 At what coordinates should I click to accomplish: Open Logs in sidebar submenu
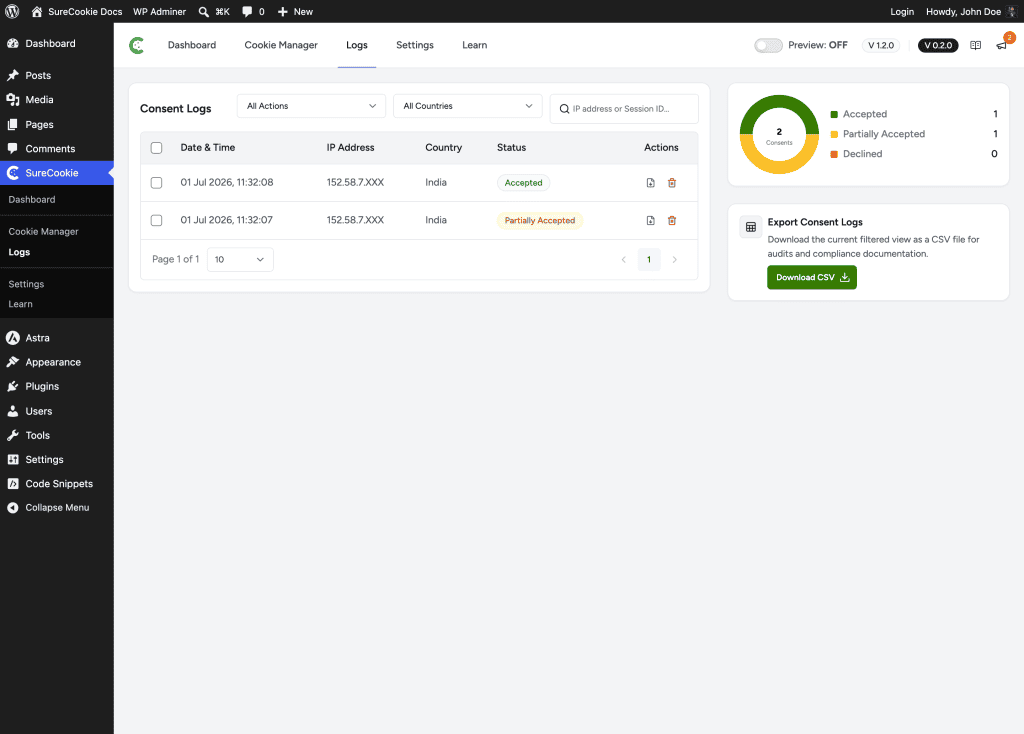point(19,252)
